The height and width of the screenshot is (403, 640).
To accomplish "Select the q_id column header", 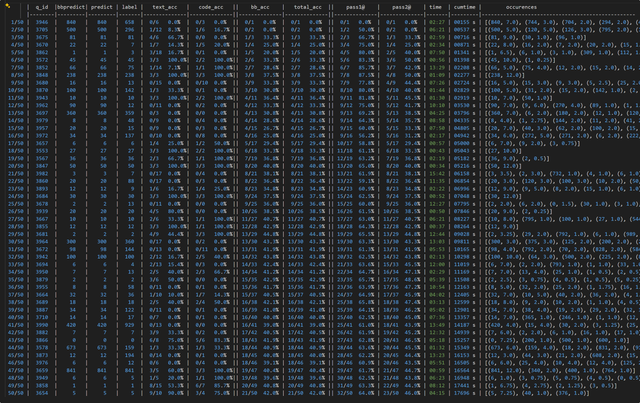I will click(42, 7).
